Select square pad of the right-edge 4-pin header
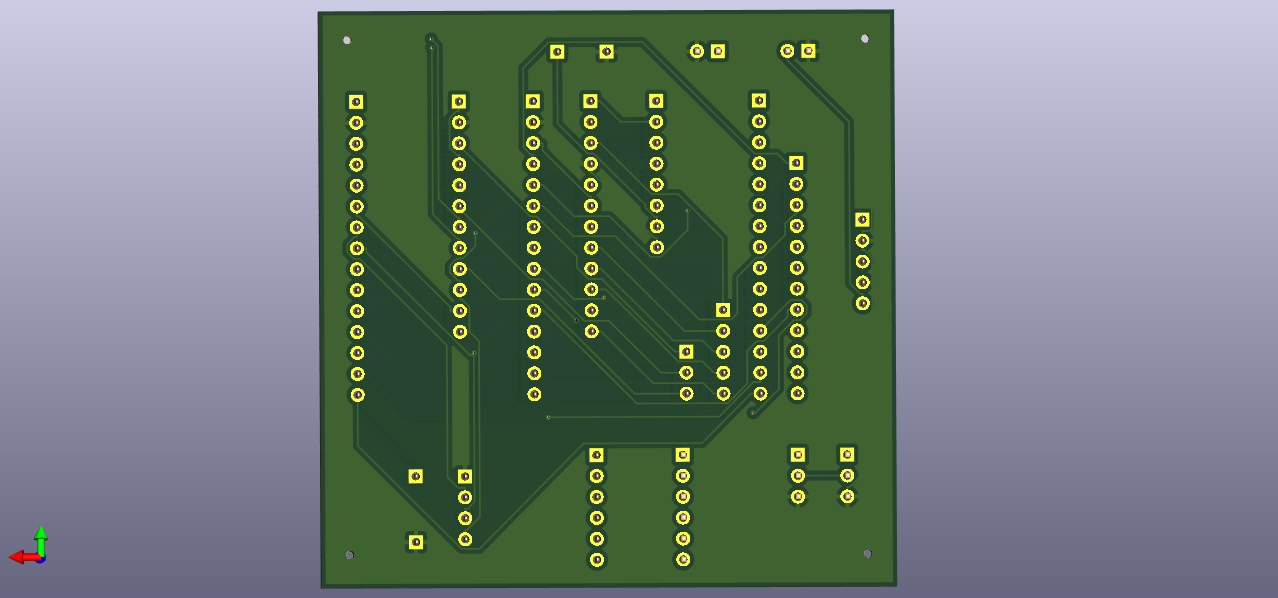Viewport: 1278px width, 598px height. (862, 220)
